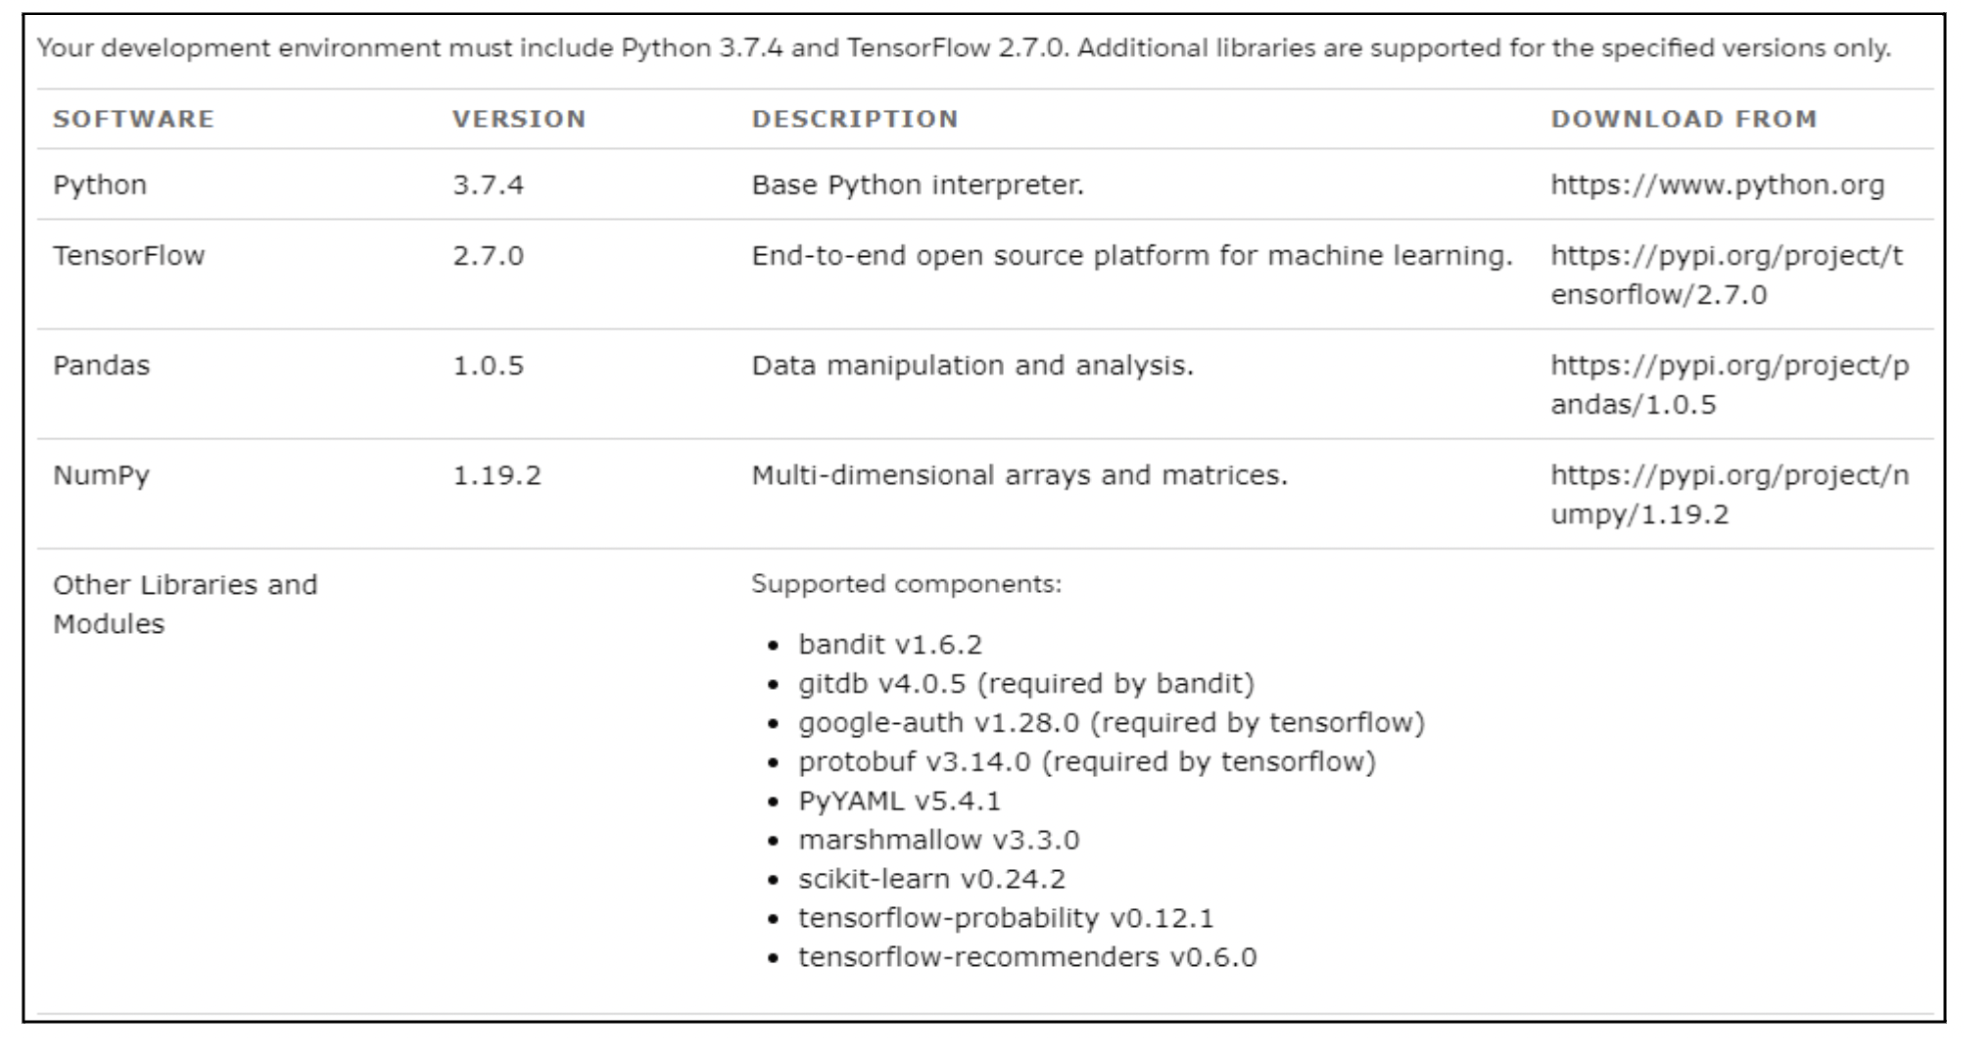Open the TensorFlow 2.7.0 PyPI link
1964x1038 pixels.
pyautogui.click(x=1727, y=275)
